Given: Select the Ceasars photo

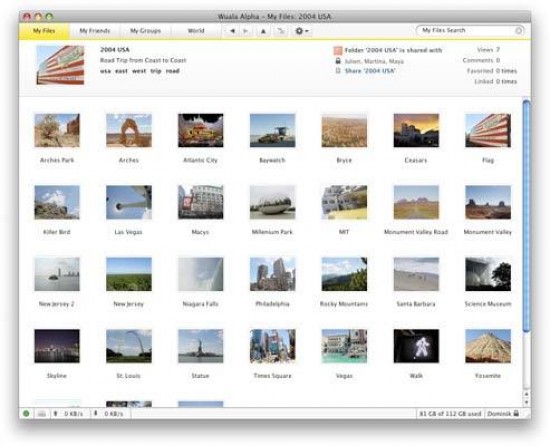Looking at the screenshot, I should tap(416, 130).
